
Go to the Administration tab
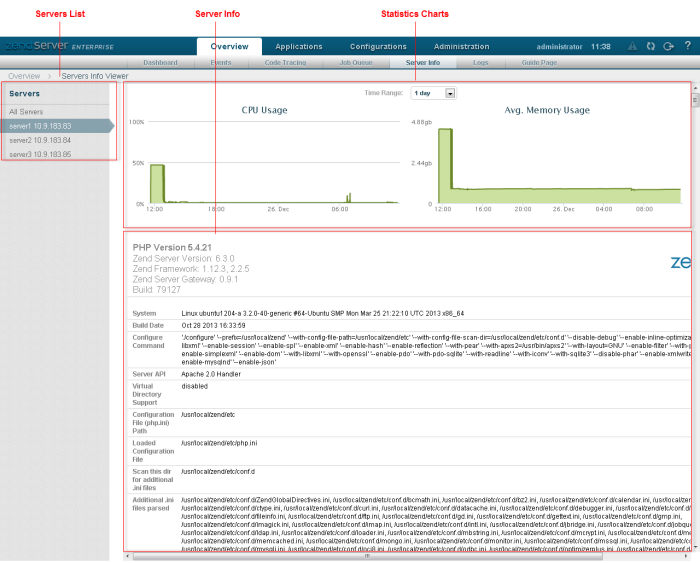(461, 46)
